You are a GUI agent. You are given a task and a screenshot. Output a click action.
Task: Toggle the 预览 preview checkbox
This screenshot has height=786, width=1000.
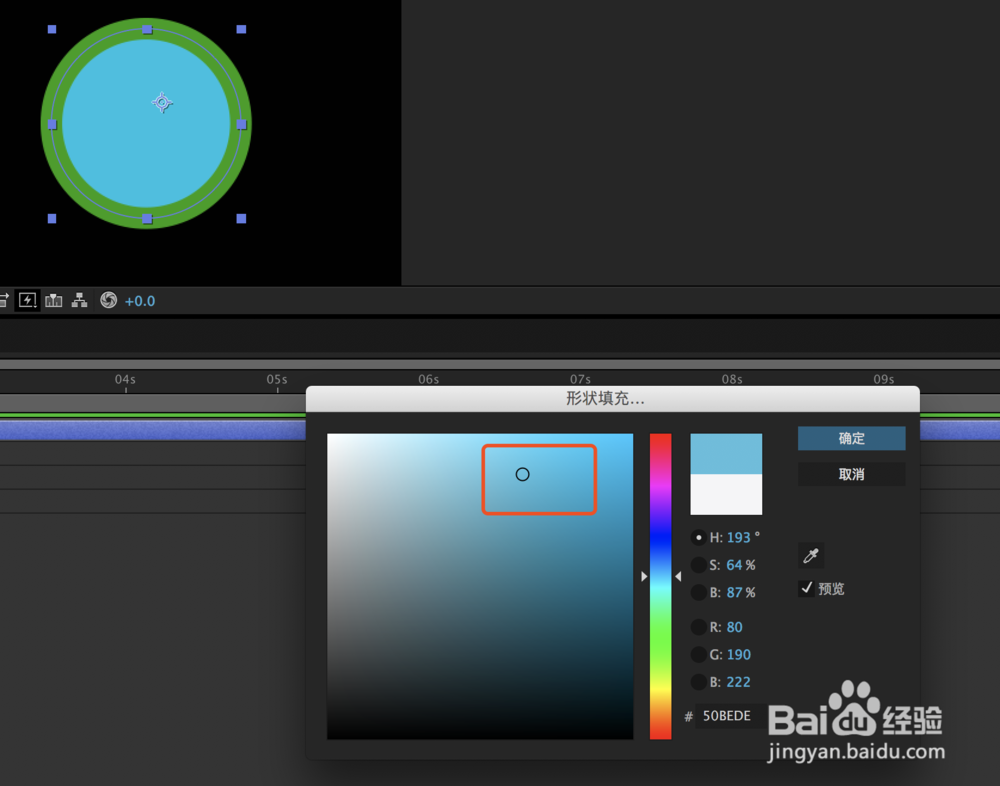click(x=806, y=588)
